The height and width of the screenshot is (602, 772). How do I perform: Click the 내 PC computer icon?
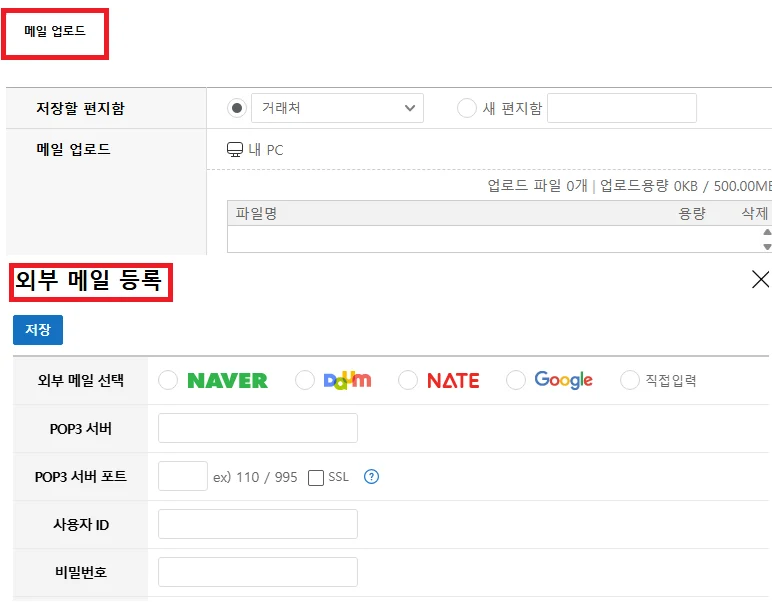pyautogui.click(x=235, y=150)
